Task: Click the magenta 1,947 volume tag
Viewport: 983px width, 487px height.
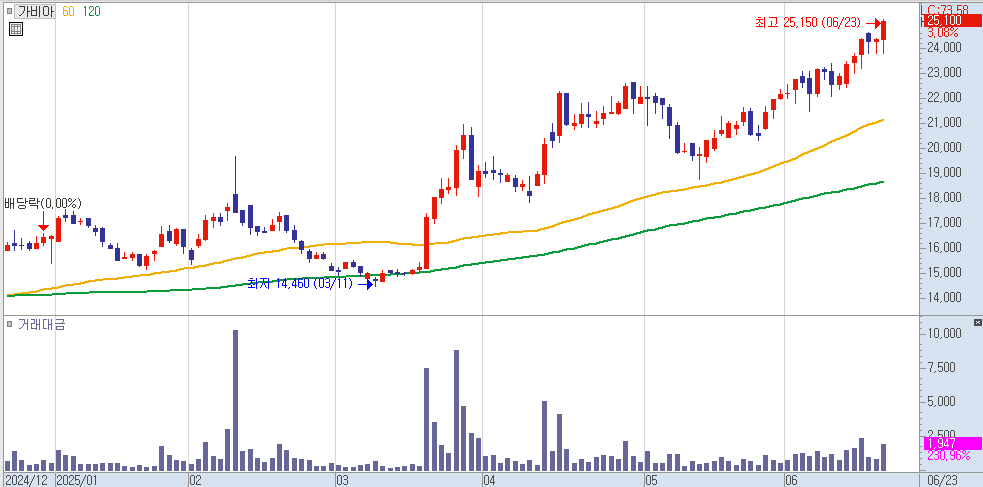Action: tap(953, 444)
